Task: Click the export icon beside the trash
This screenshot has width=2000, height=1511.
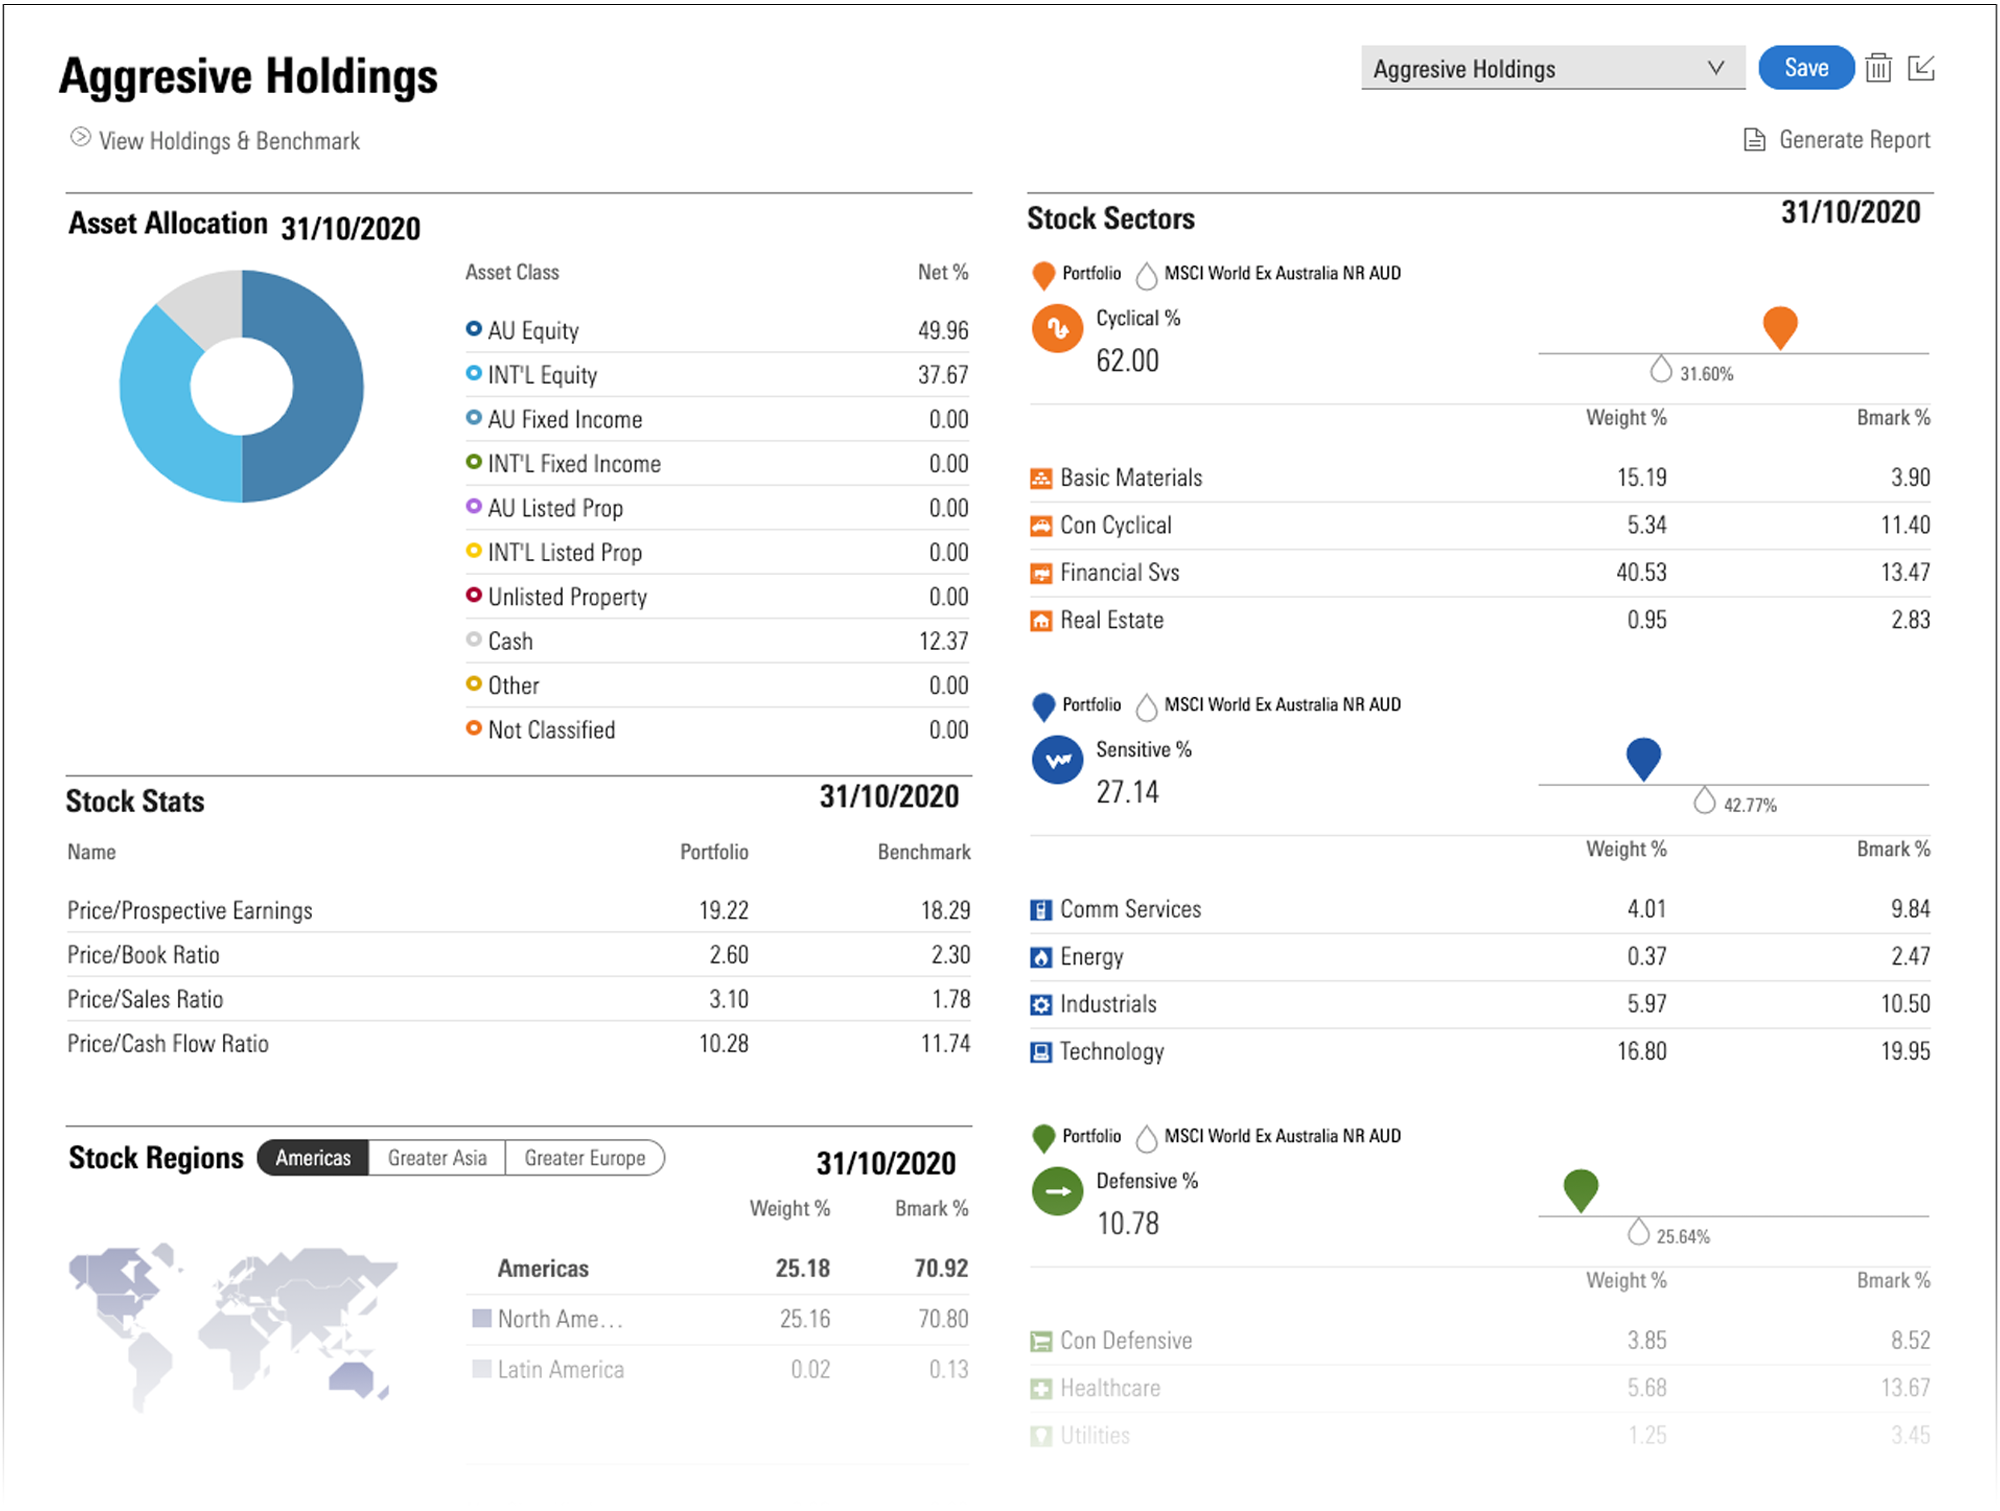Action: click(x=1921, y=68)
